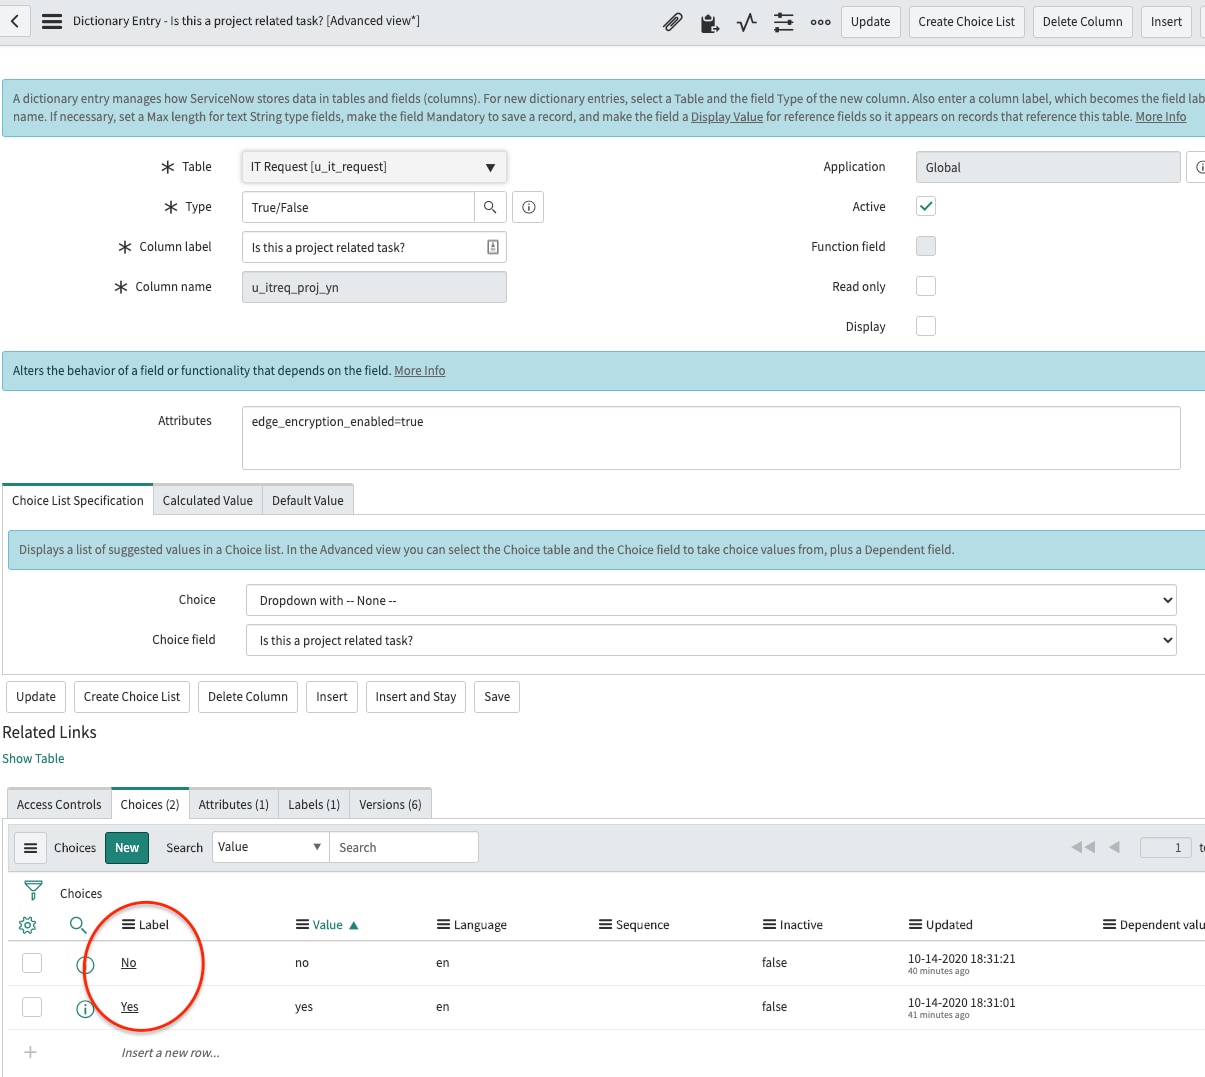
Task: Click the Insert and Stay button
Action: point(416,697)
